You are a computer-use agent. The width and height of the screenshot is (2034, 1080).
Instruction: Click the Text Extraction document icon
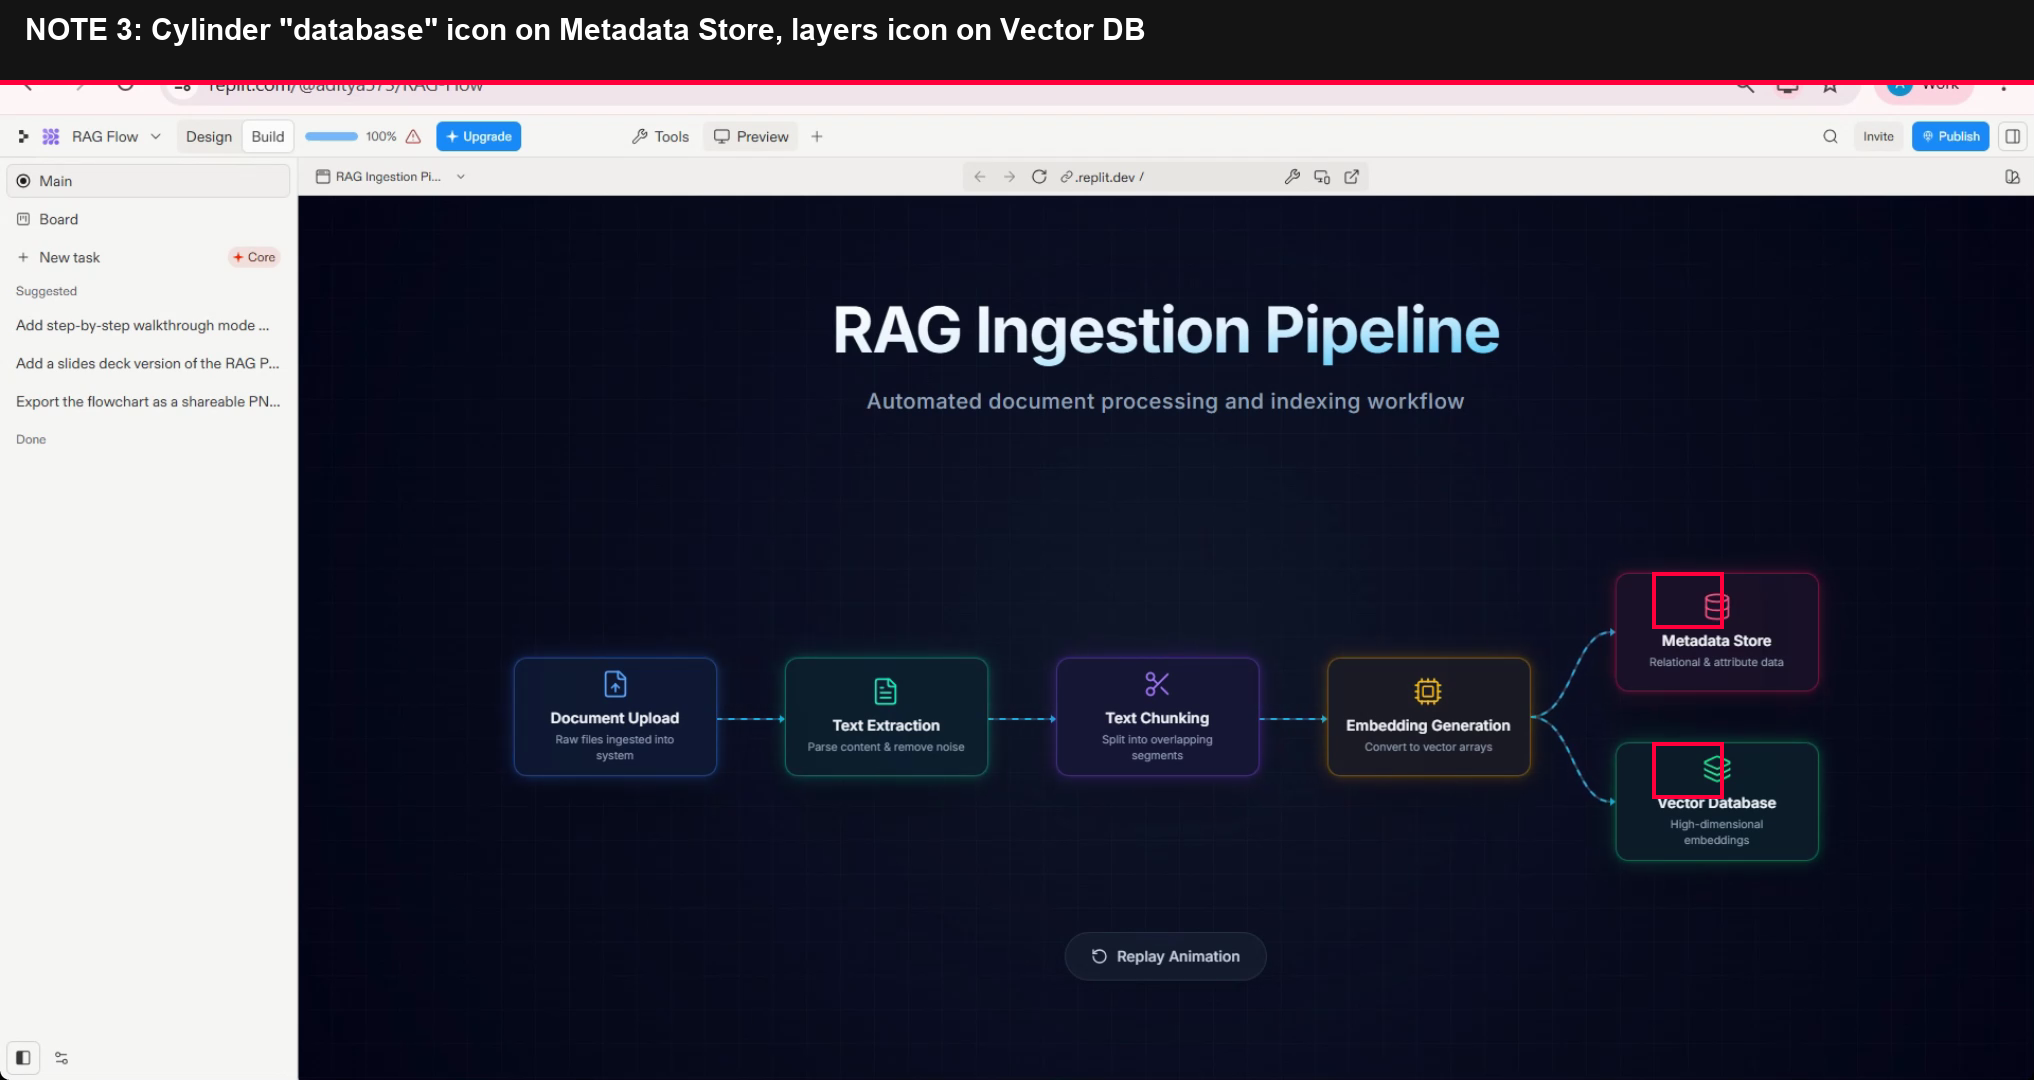pos(886,691)
